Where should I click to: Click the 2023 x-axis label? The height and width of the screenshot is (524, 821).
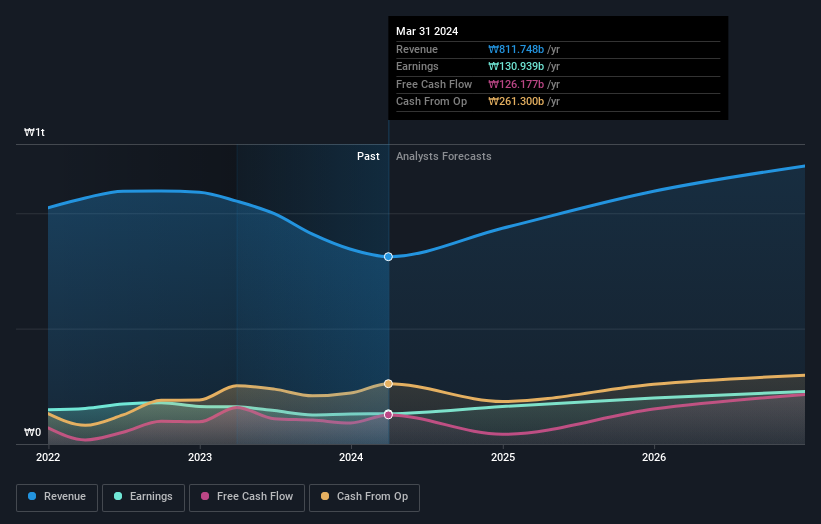click(x=200, y=457)
